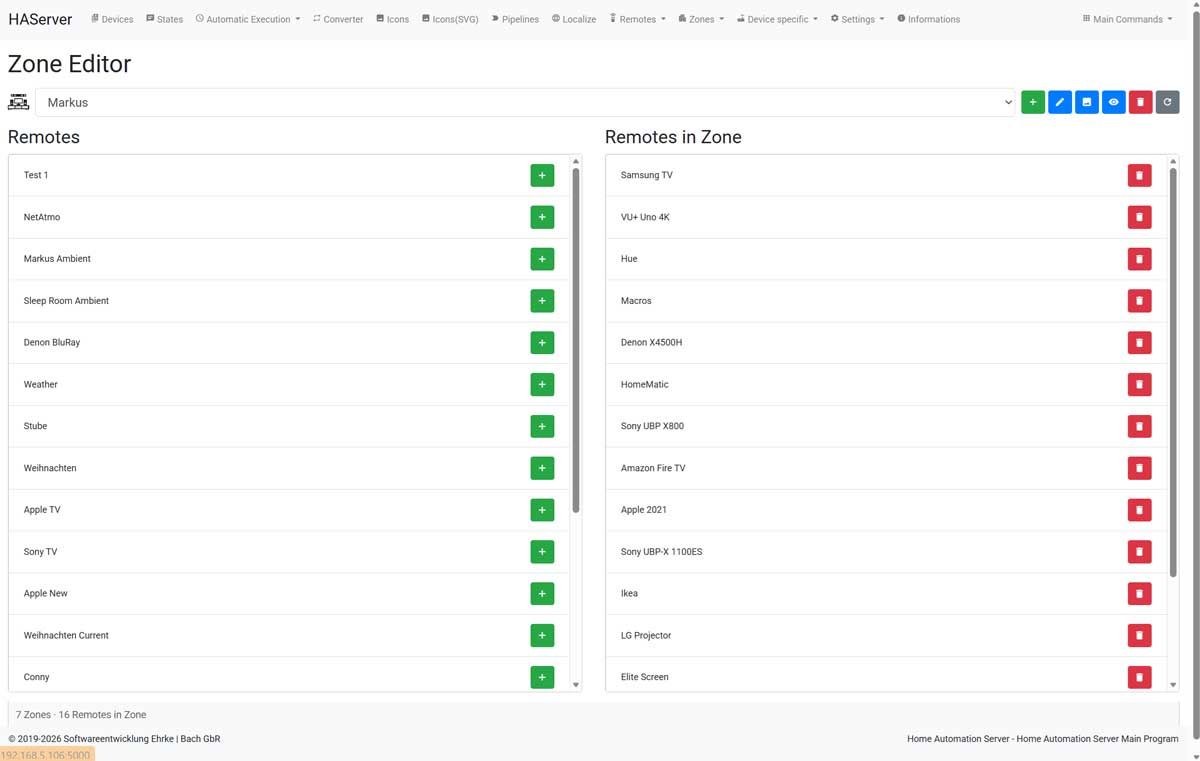Toggle zone visibility with eye button

[x=1113, y=102]
